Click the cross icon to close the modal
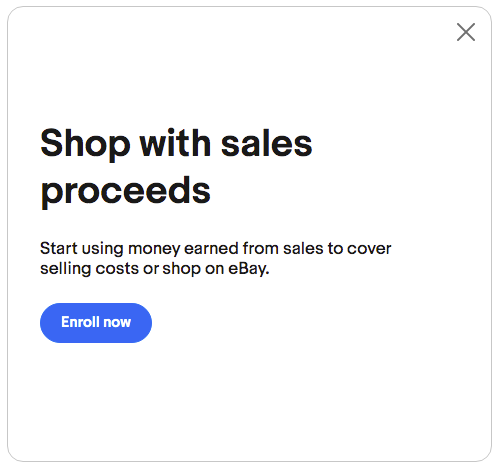 (x=466, y=32)
